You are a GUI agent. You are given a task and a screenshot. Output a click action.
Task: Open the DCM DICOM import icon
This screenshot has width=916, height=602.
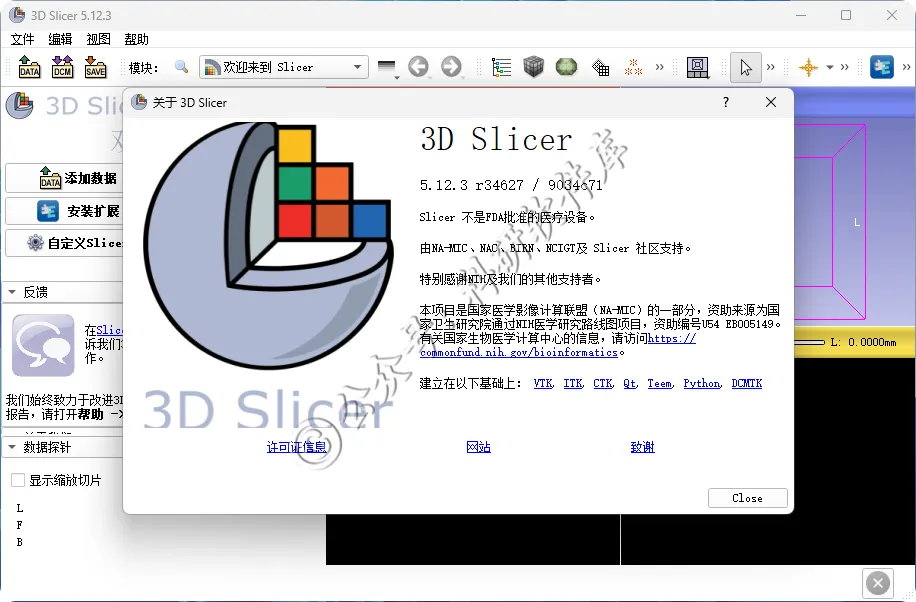pyautogui.click(x=62, y=67)
